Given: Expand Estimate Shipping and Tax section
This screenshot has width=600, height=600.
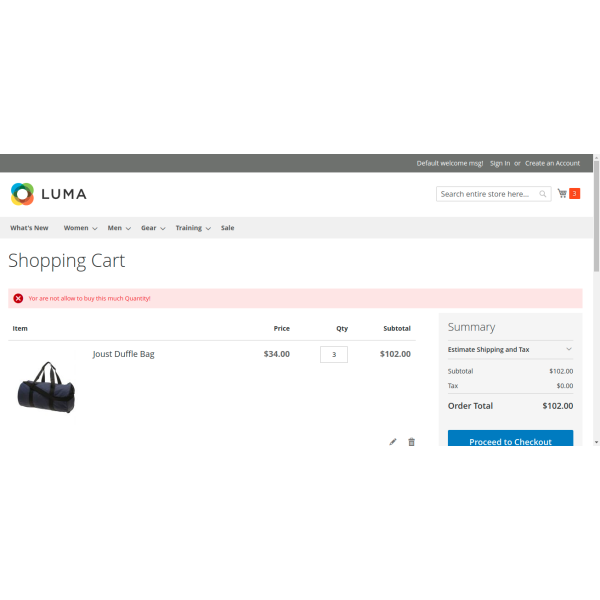Looking at the screenshot, I should [x=510, y=349].
